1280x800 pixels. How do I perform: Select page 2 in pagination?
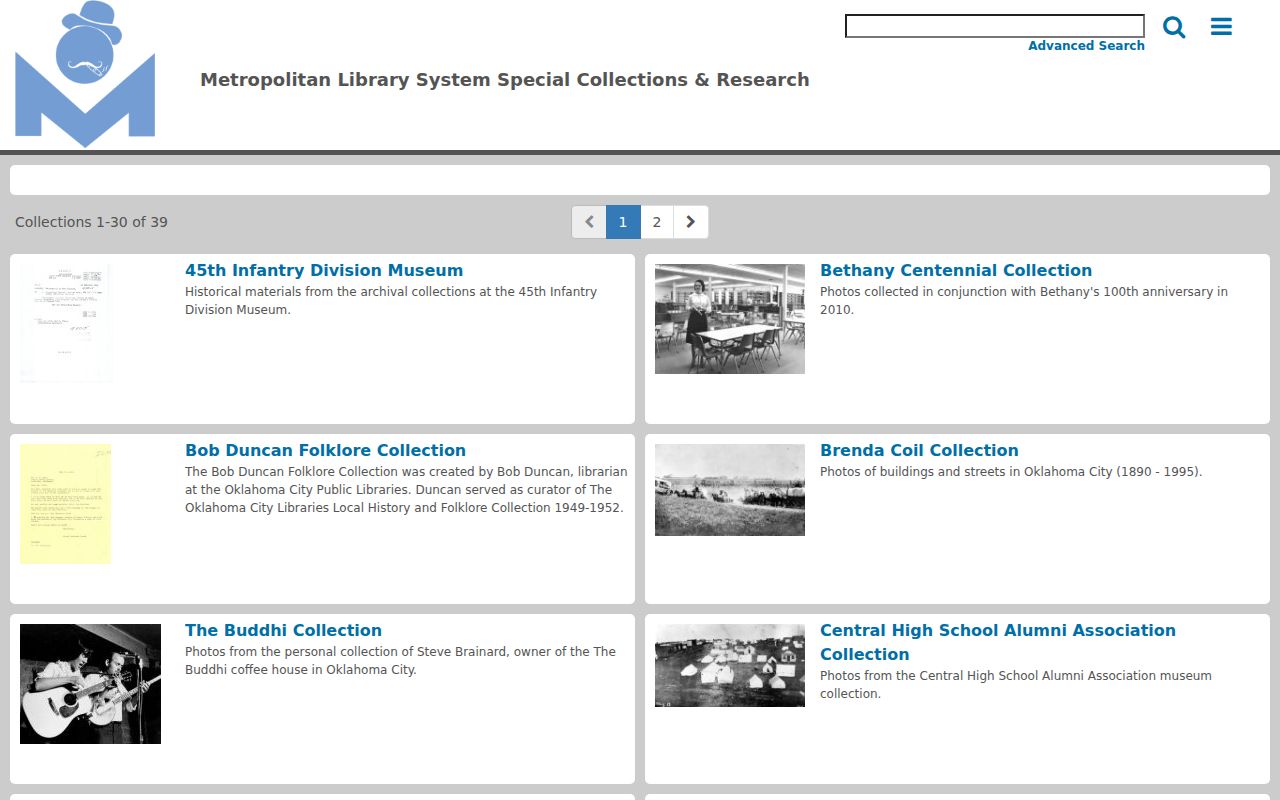point(657,222)
